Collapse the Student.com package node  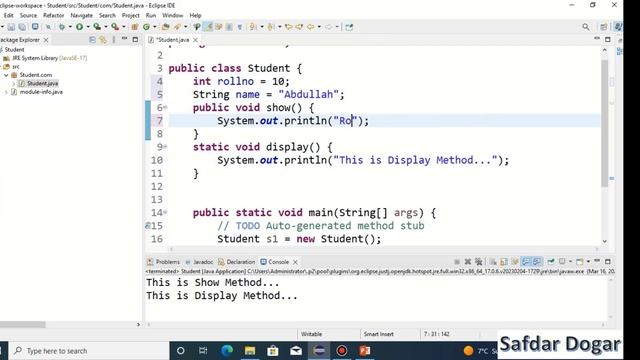coord(6,75)
